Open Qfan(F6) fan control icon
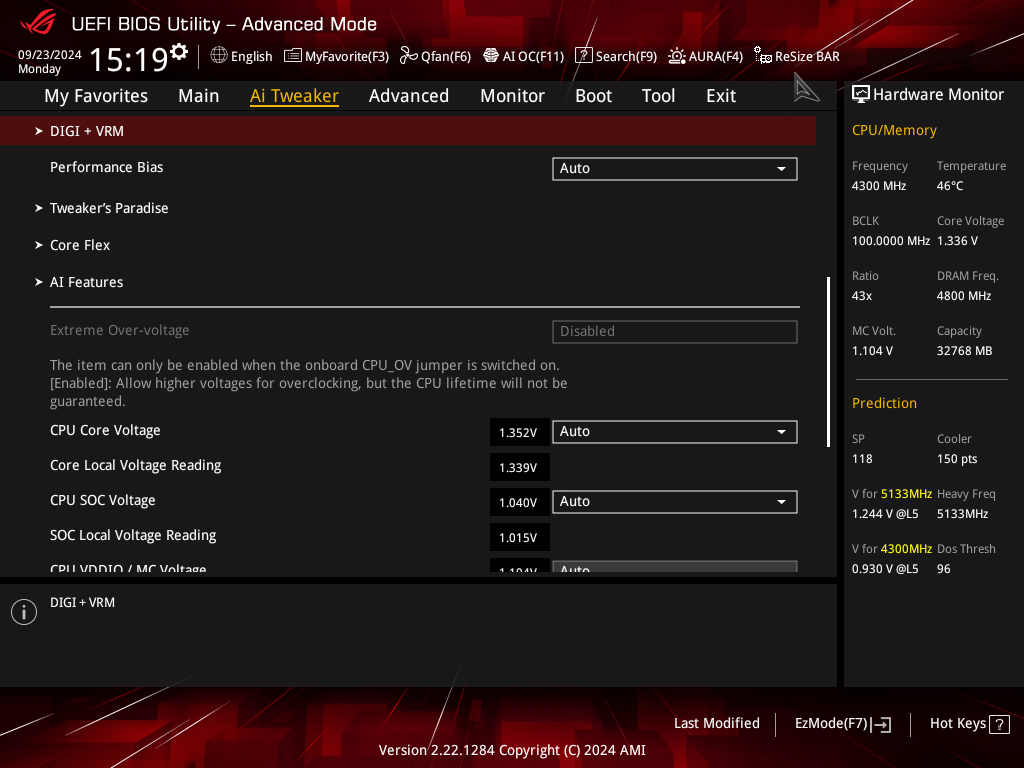Viewport: 1024px width, 768px height. [408, 56]
